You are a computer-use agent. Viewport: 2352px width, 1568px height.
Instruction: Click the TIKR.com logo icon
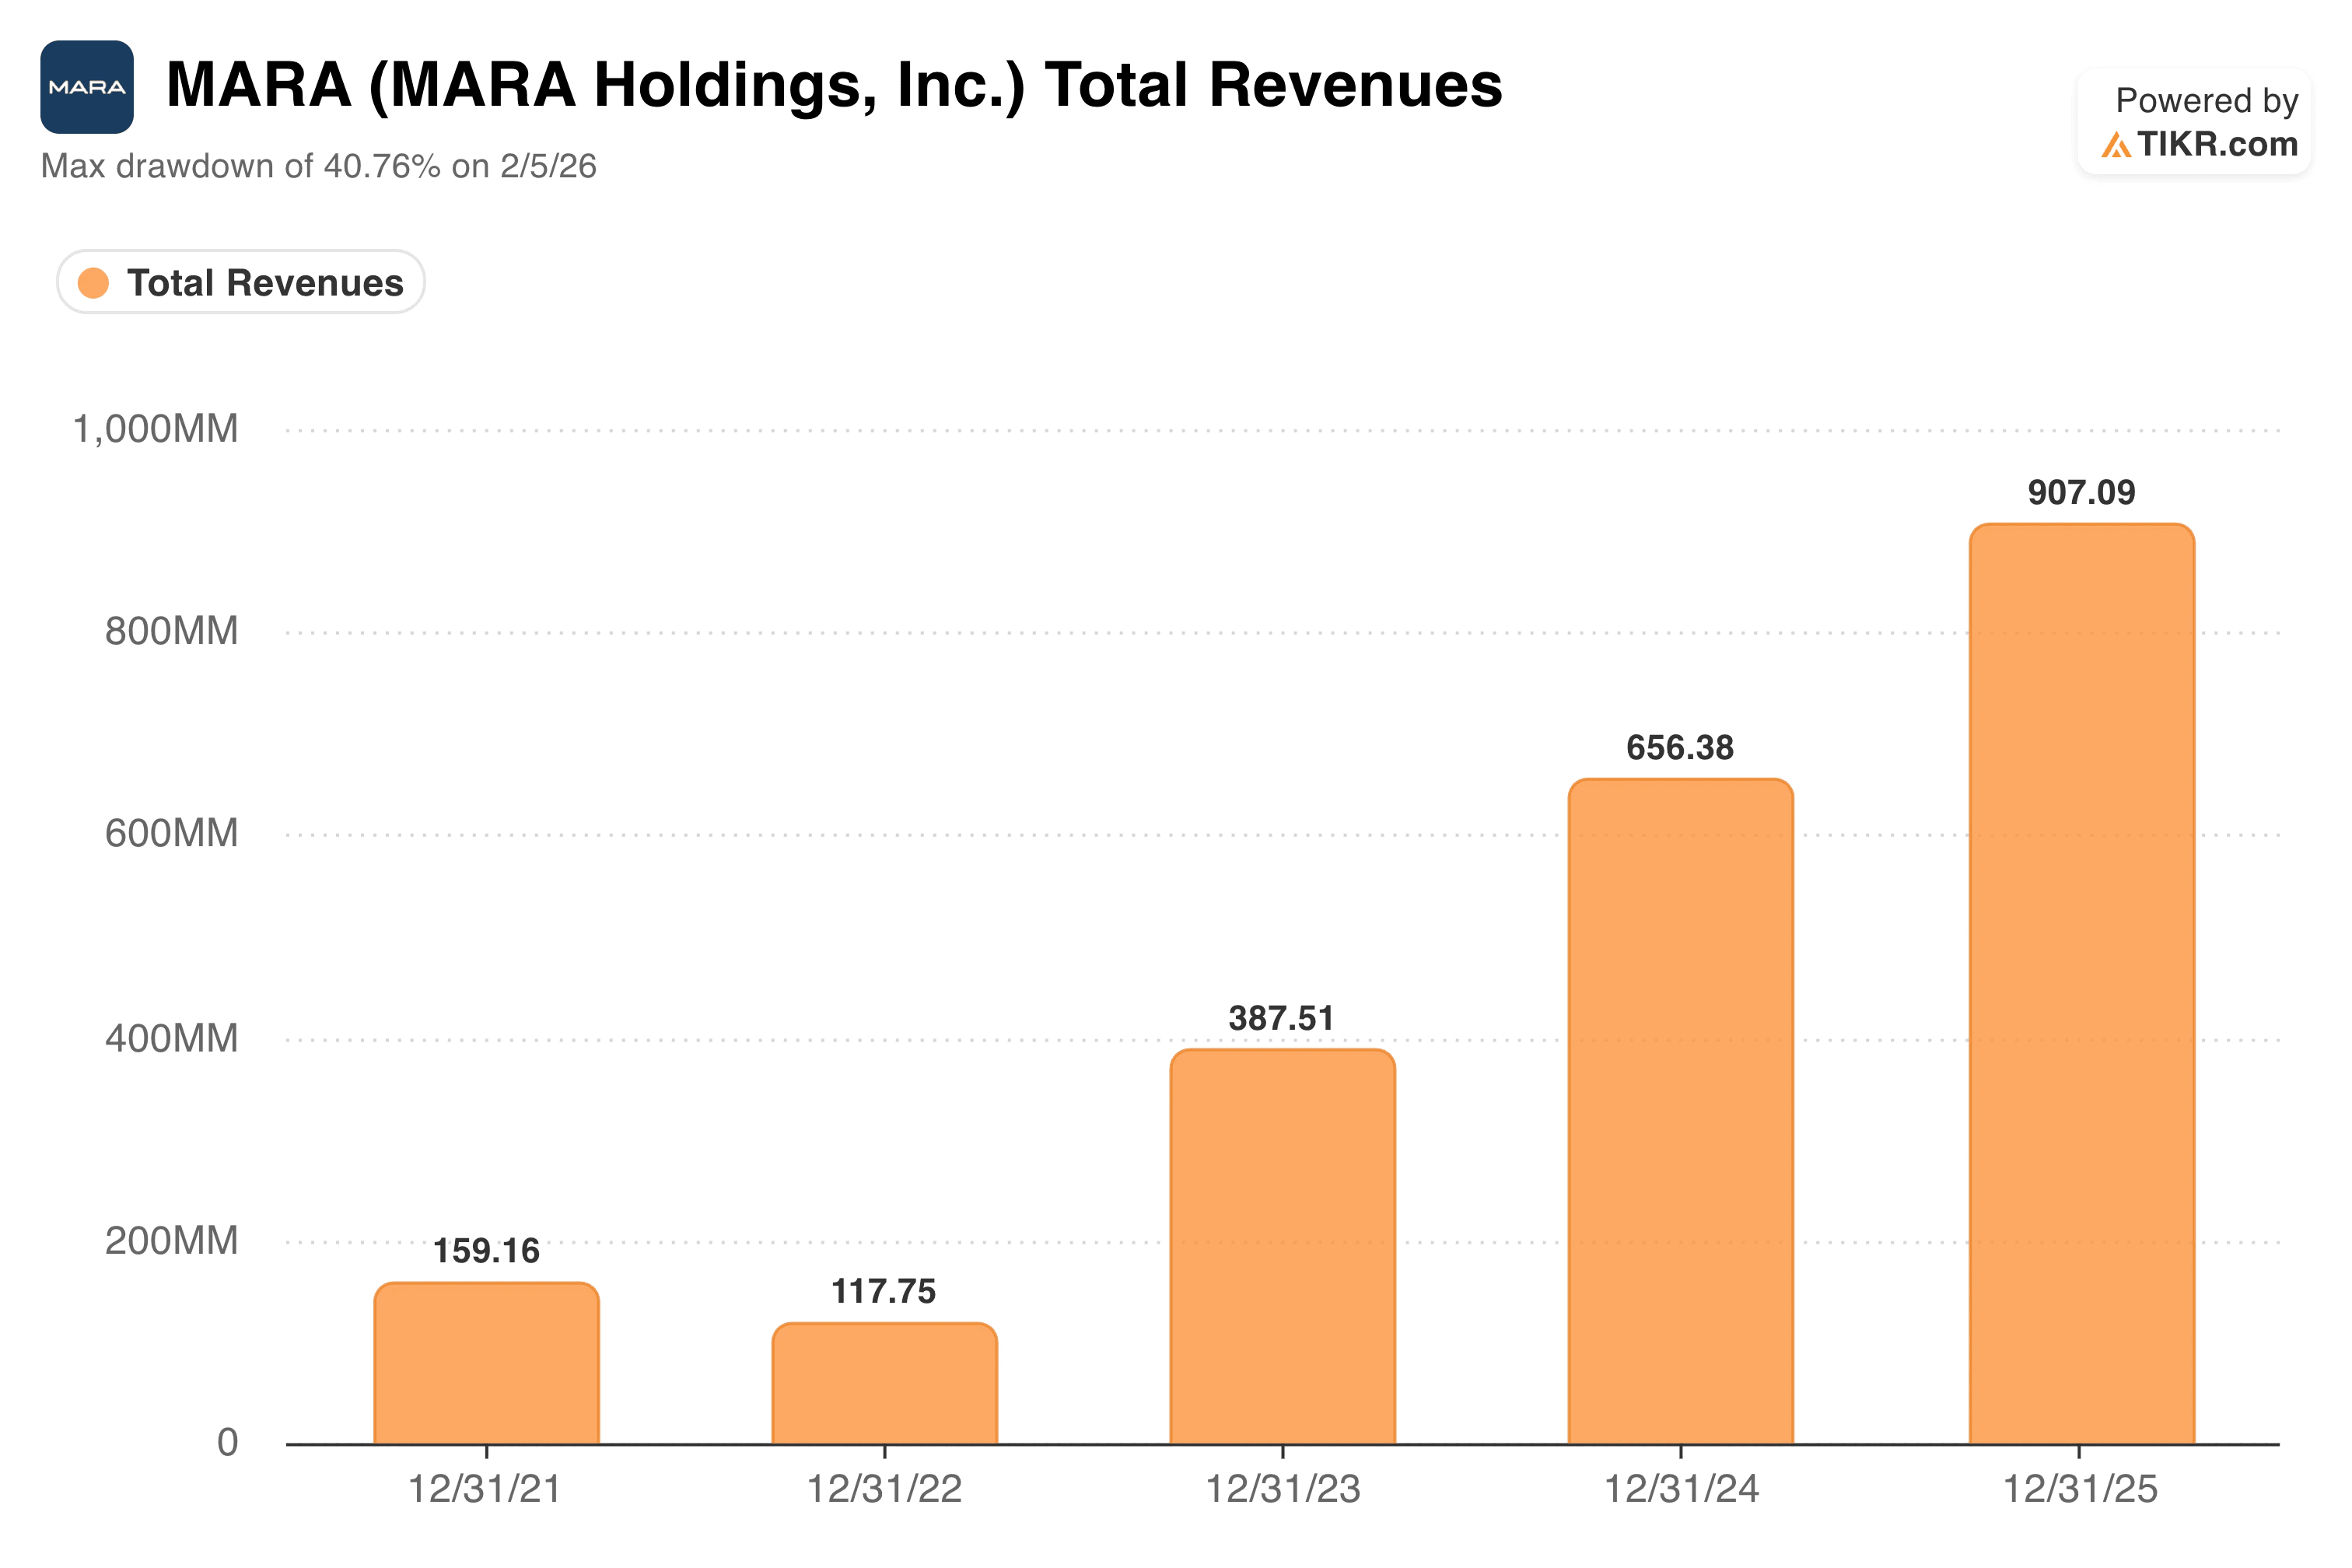(2115, 145)
